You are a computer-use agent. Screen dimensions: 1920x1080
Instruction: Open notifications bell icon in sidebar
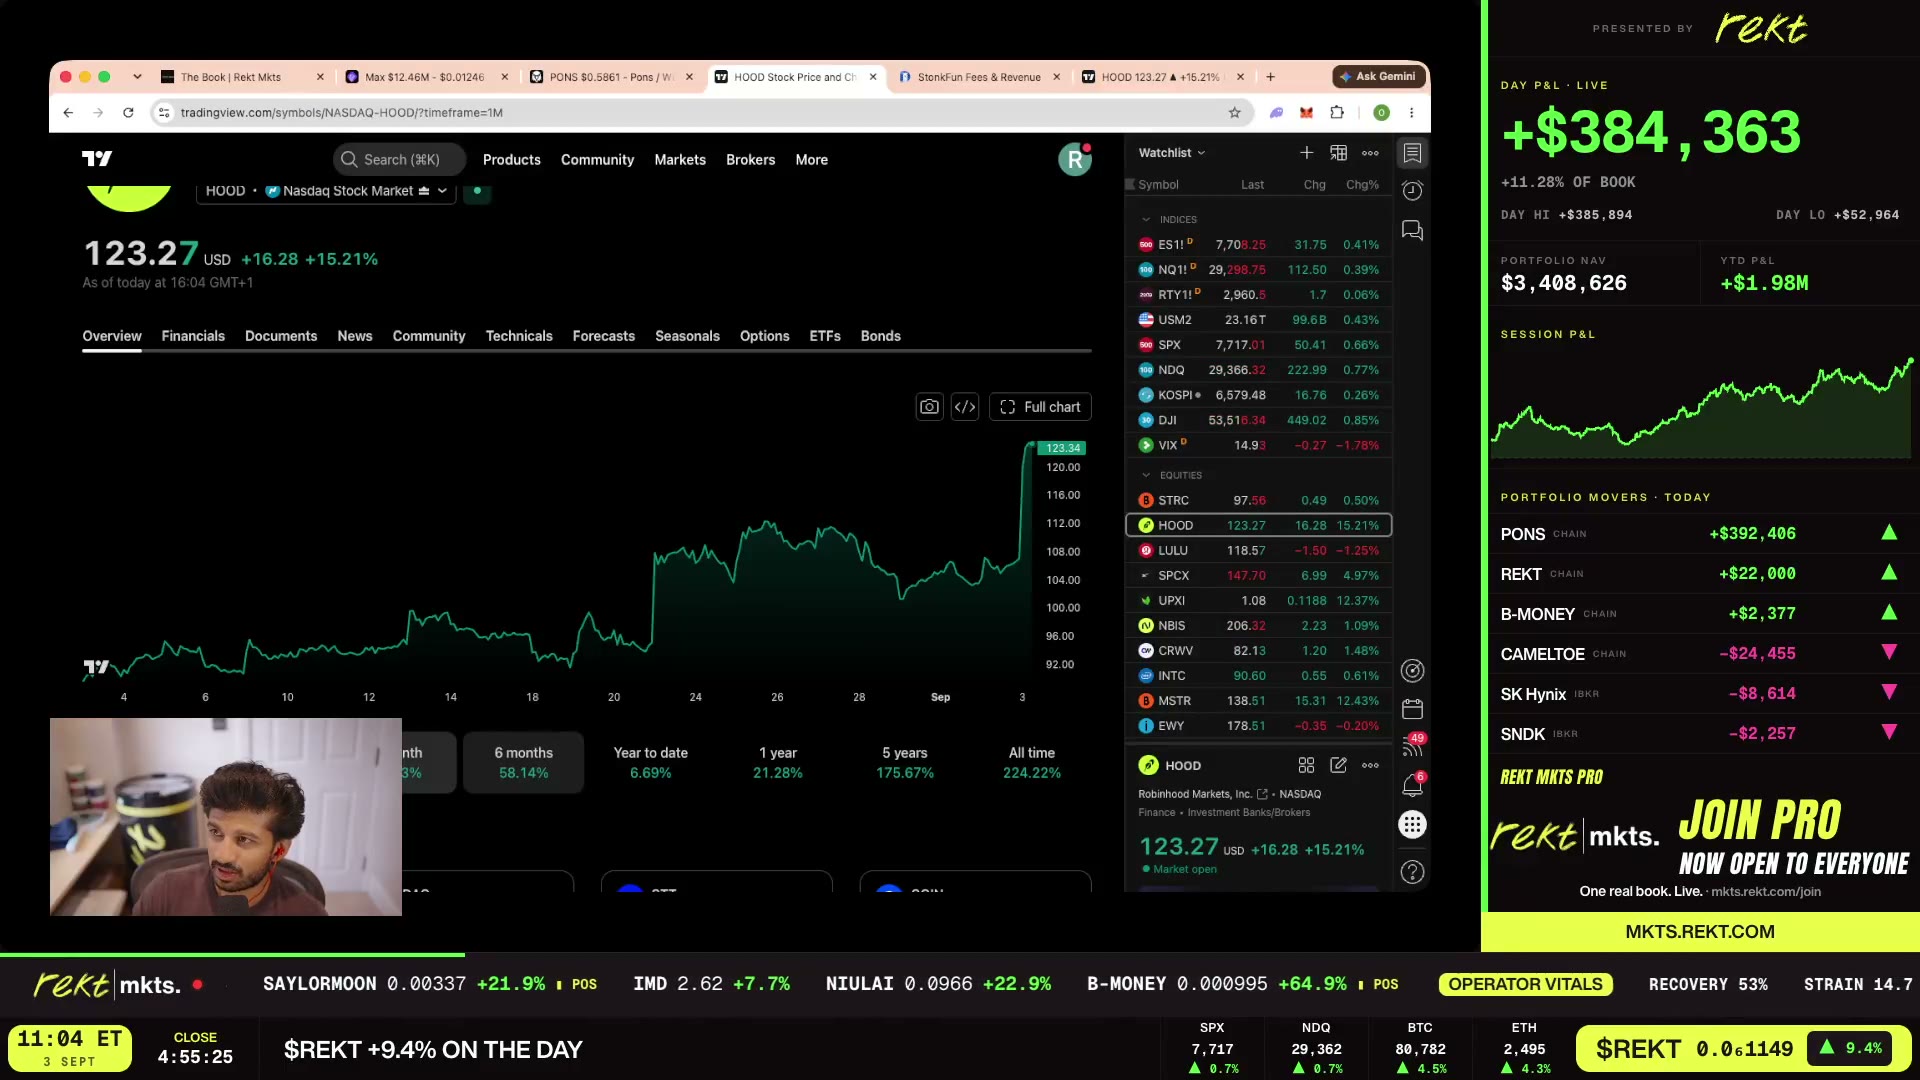[x=1412, y=786]
